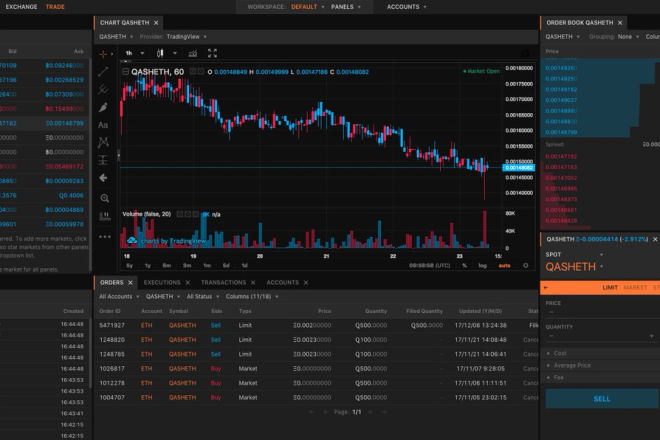Open the measure bars tool
The image size is (660, 440).
pyautogui.click(x=104, y=217)
